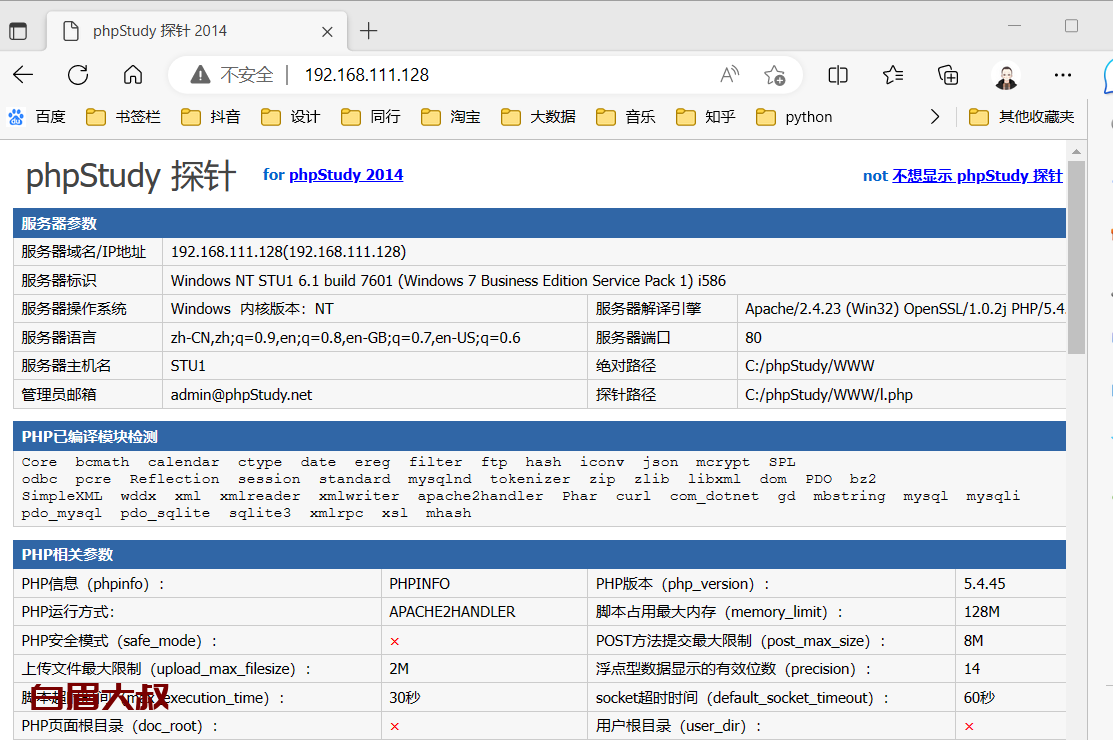The width and height of the screenshot is (1113, 740).
Task: Open the 书签栏 bookmark folder
Action: point(124,117)
